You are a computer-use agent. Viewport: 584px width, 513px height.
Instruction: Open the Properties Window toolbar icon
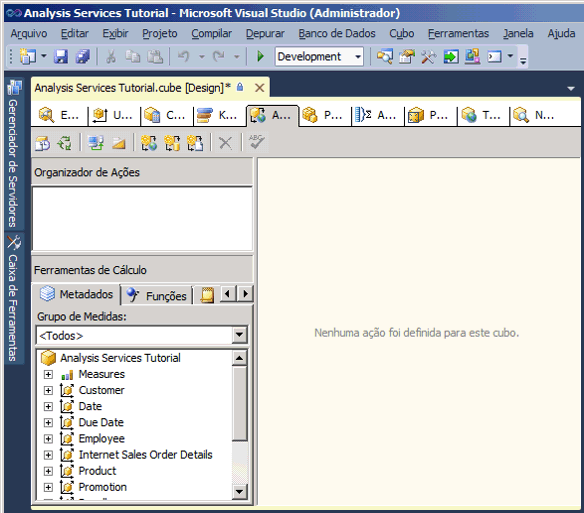(x=407, y=57)
